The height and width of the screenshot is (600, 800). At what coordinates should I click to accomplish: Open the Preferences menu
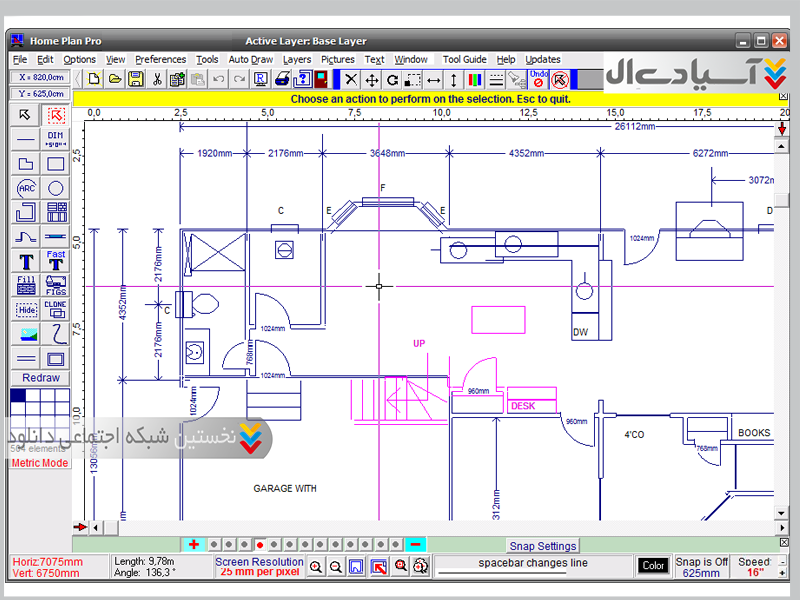tap(160, 59)
